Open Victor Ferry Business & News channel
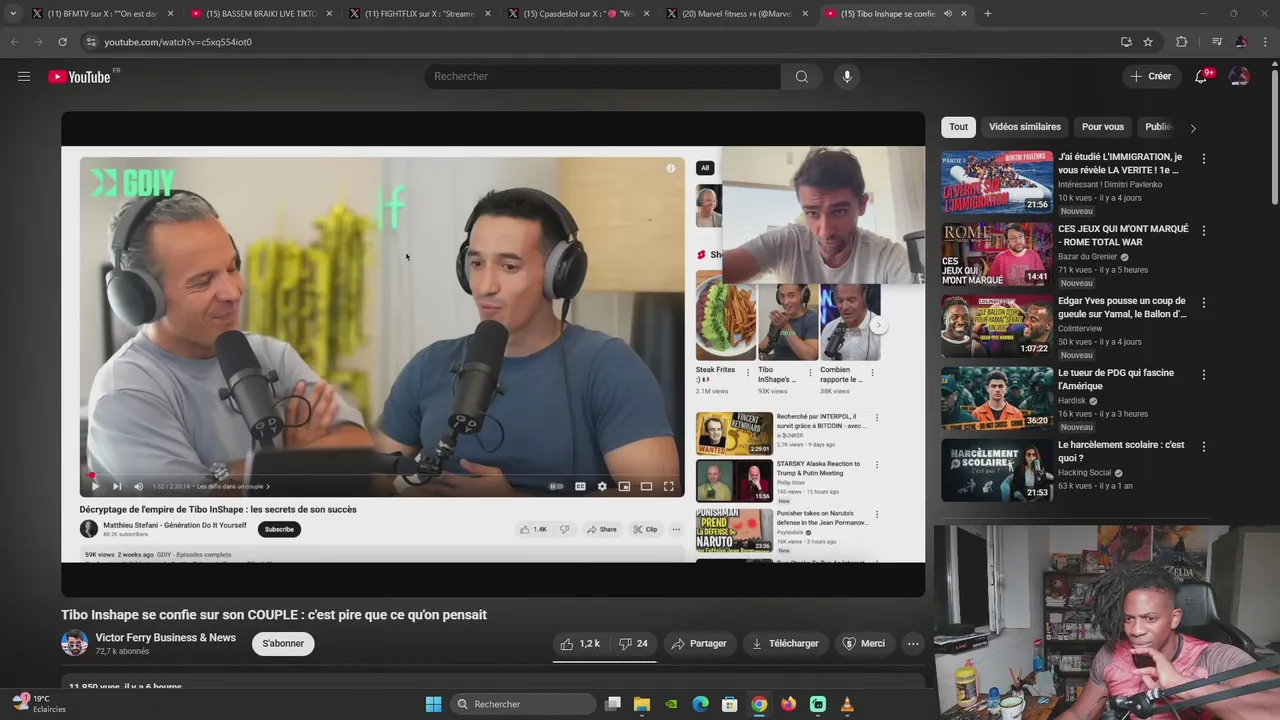This screenshot has height=720, width=1280. pos(166,637)
